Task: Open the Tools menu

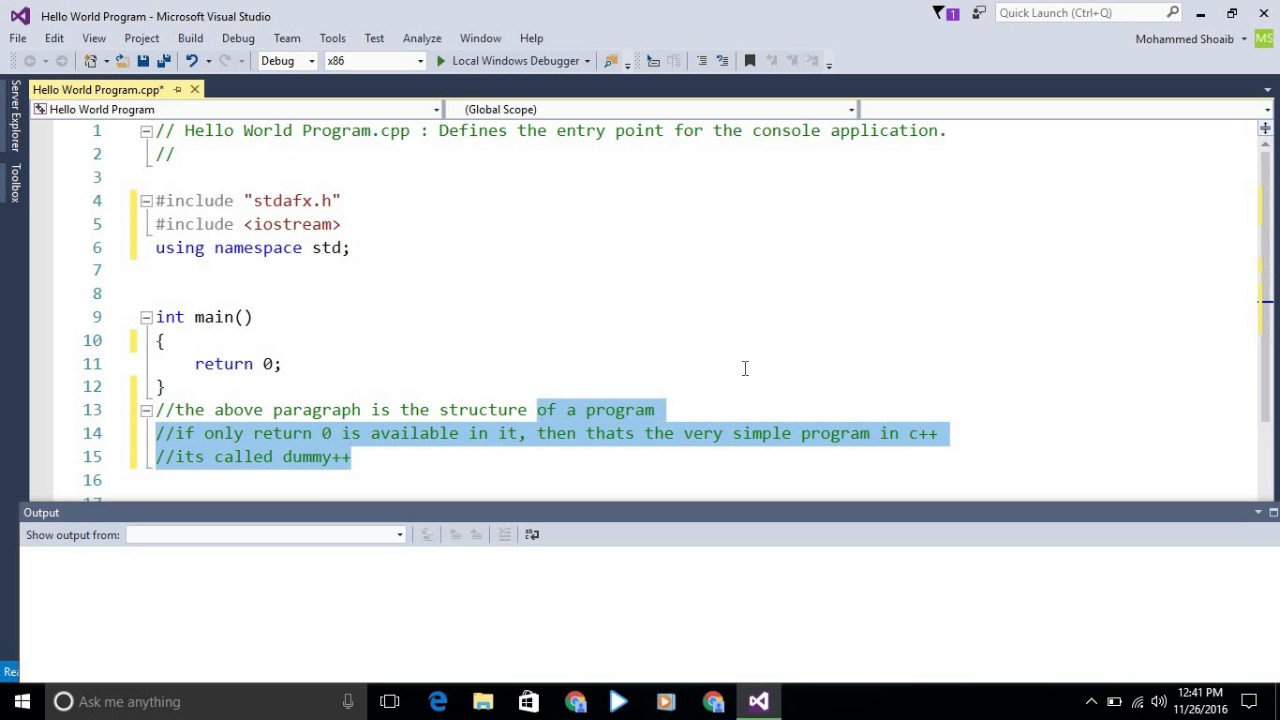Action: 333,38
